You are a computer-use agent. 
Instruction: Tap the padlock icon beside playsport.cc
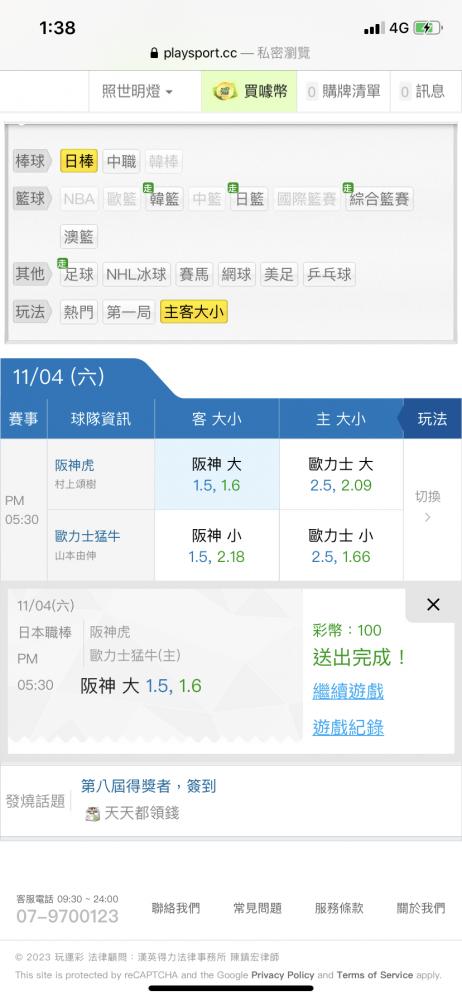(x=154, y=54)
